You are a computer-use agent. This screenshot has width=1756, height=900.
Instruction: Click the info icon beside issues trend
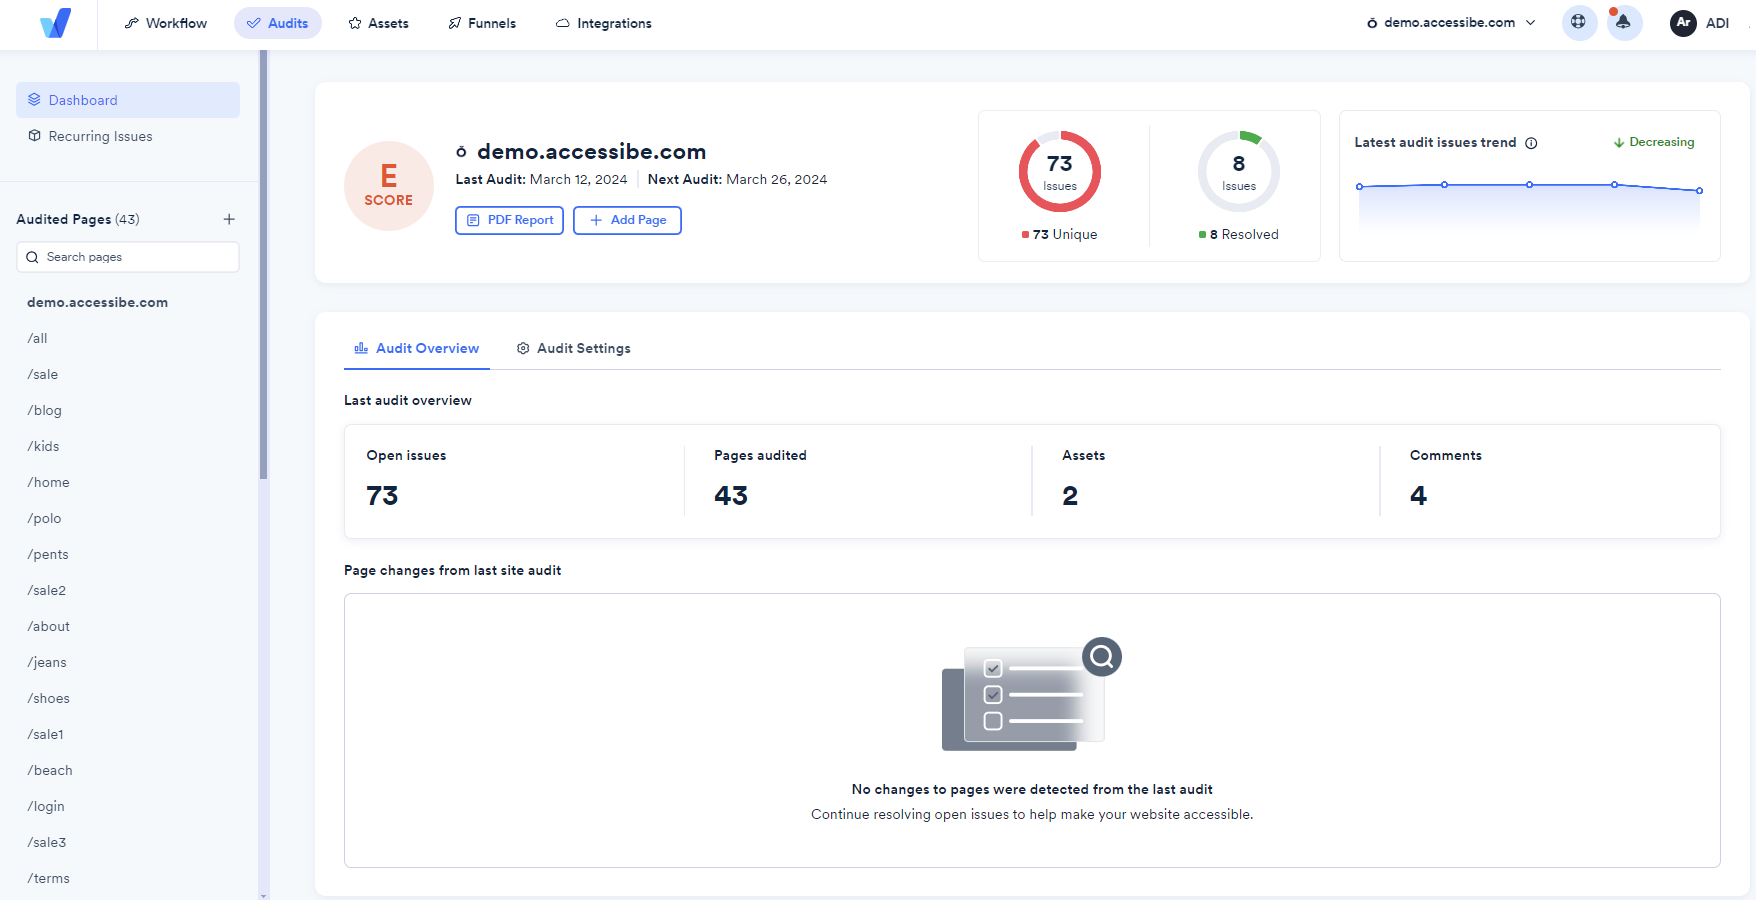1531,143
